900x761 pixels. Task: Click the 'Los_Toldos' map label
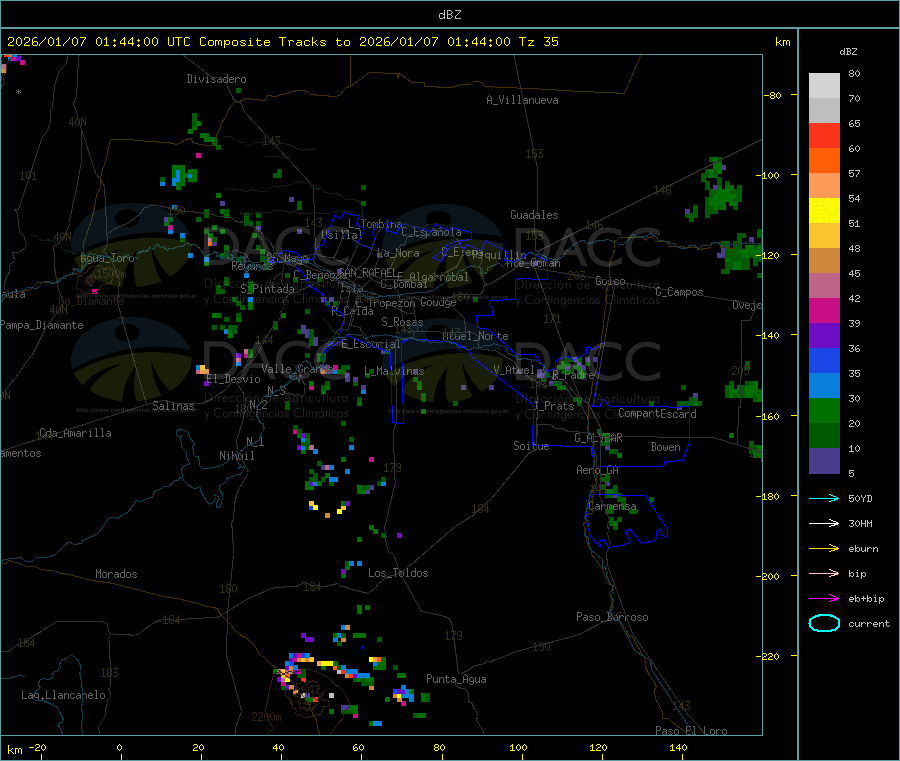coord(398,573)
